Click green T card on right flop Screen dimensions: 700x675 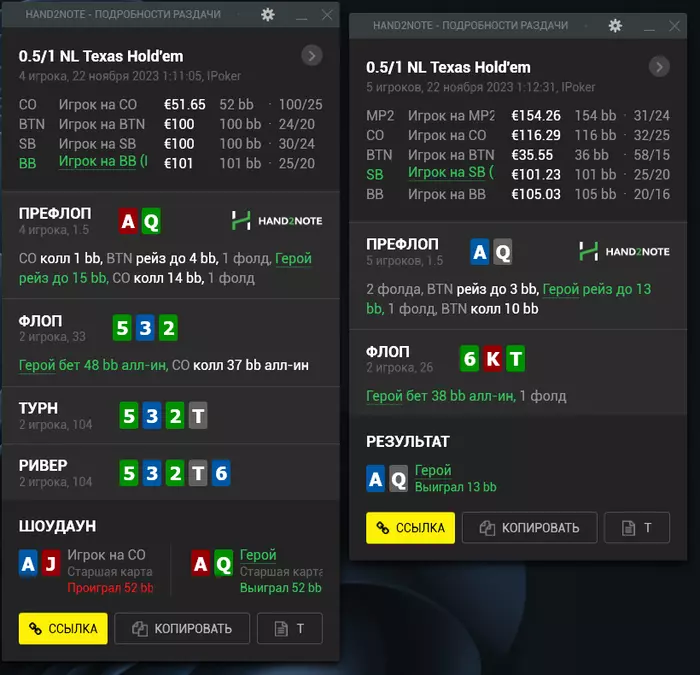pyautogui.click(x=516, y=358)
